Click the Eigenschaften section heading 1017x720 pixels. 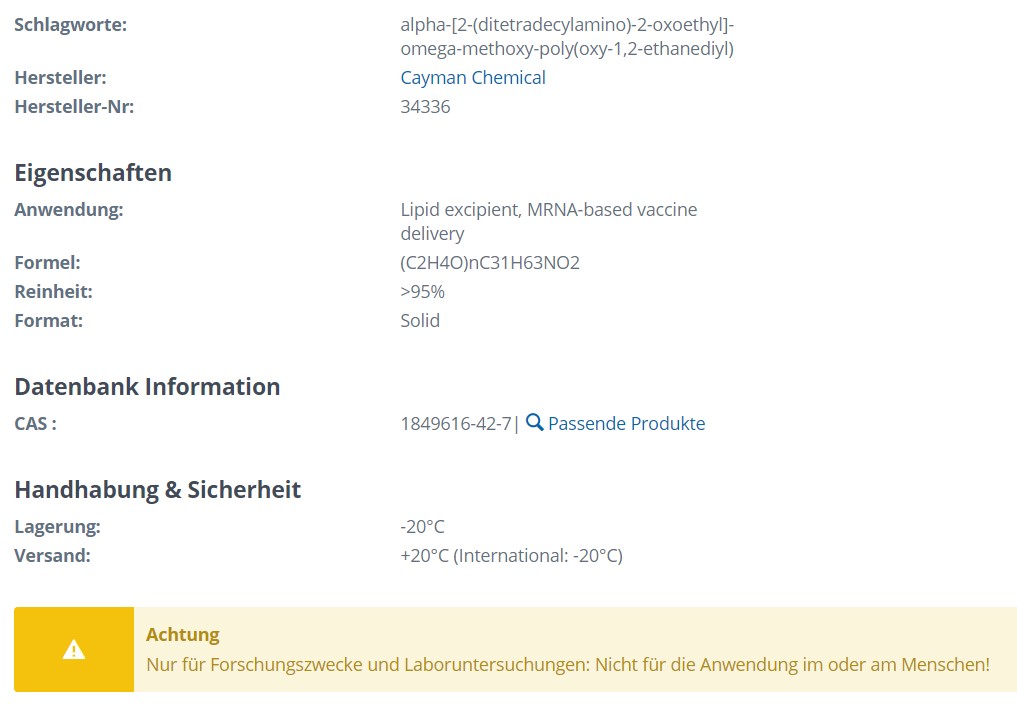[93, 173]
